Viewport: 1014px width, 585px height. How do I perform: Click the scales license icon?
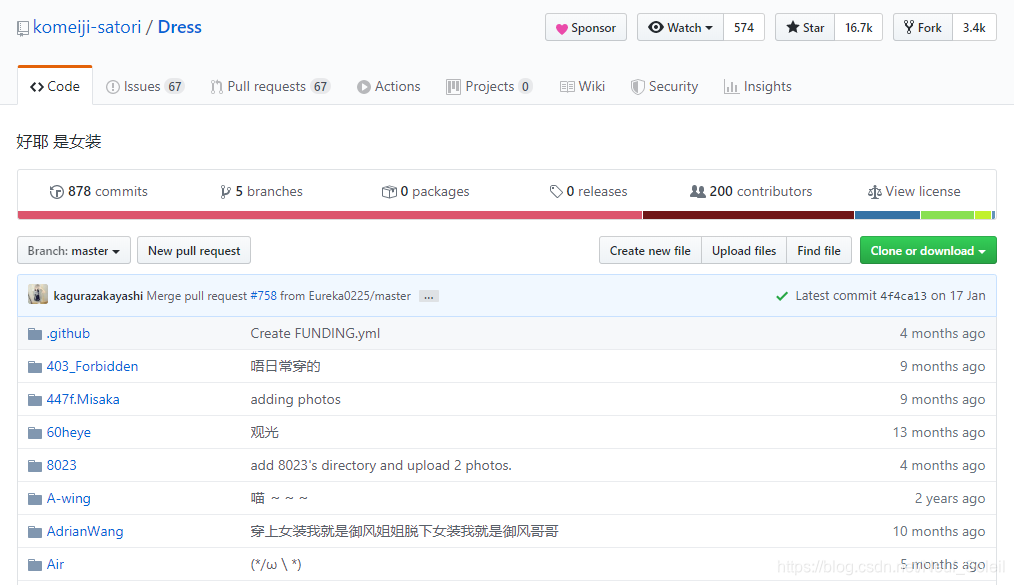[x=875, y=192]
